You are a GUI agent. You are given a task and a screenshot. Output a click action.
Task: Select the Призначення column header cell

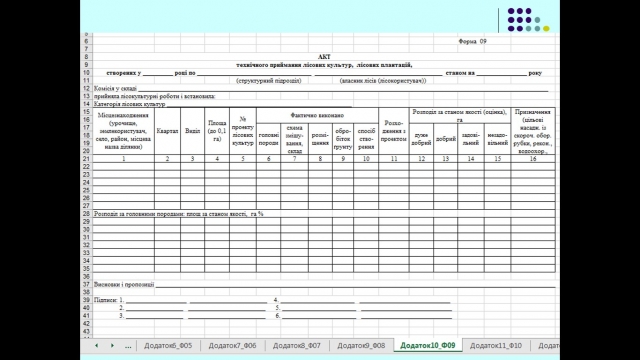533,131
